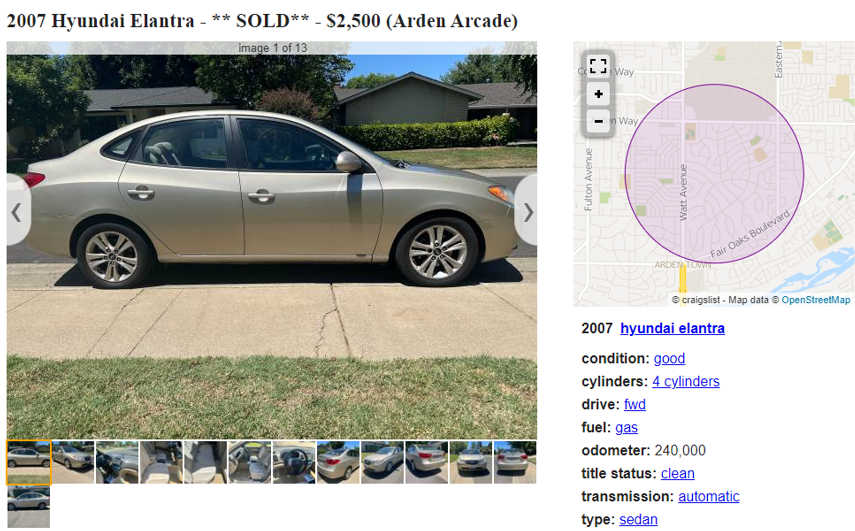Go to the next car image

pyautogui.click(x=527, y=212)
